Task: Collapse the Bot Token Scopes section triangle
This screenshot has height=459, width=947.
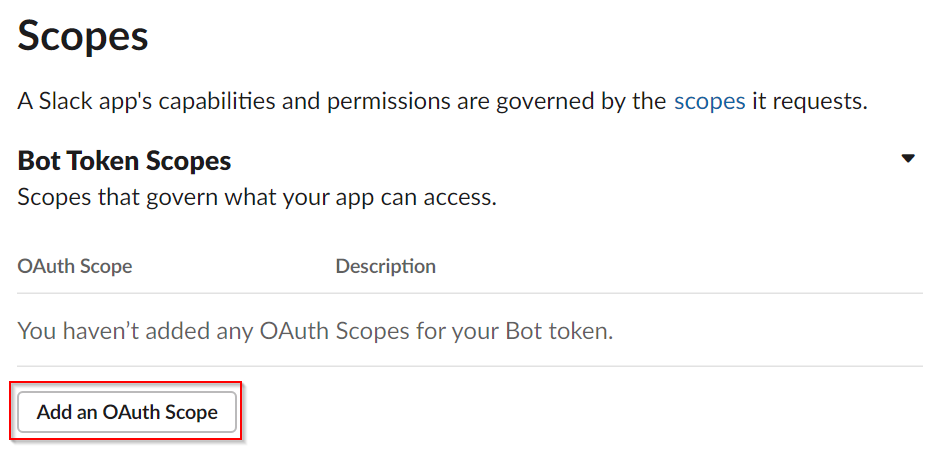Action: 908,159
